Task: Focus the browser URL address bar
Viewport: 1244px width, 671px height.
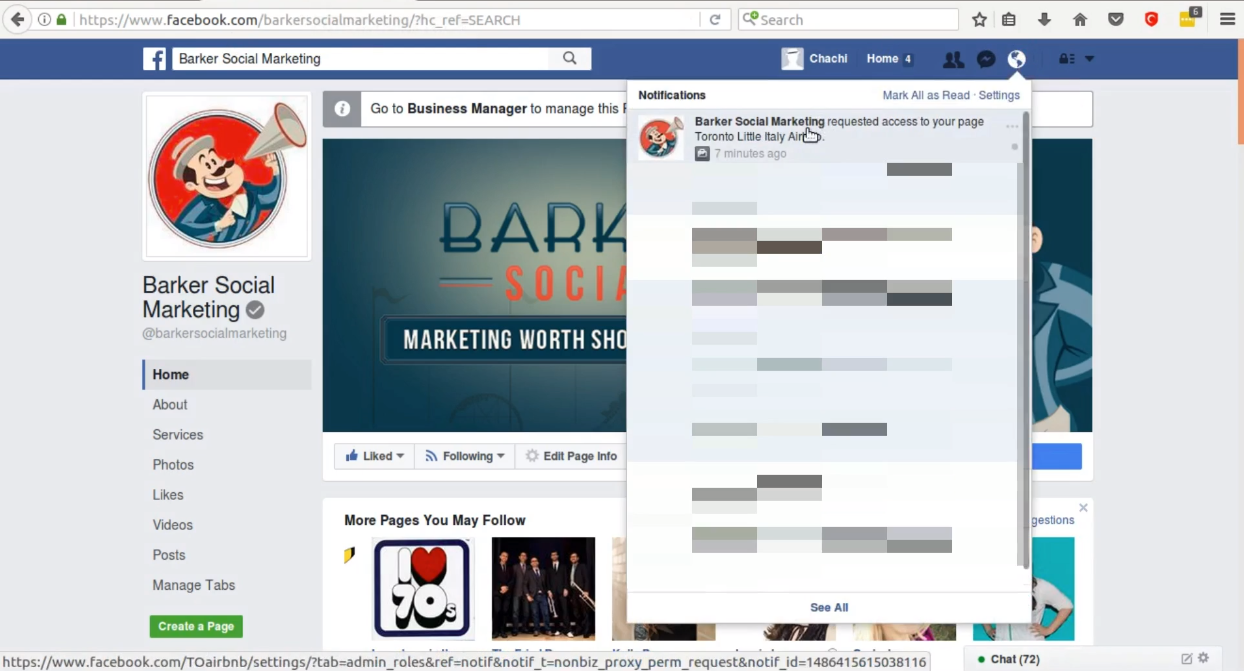Action: [x=388, y=19]
